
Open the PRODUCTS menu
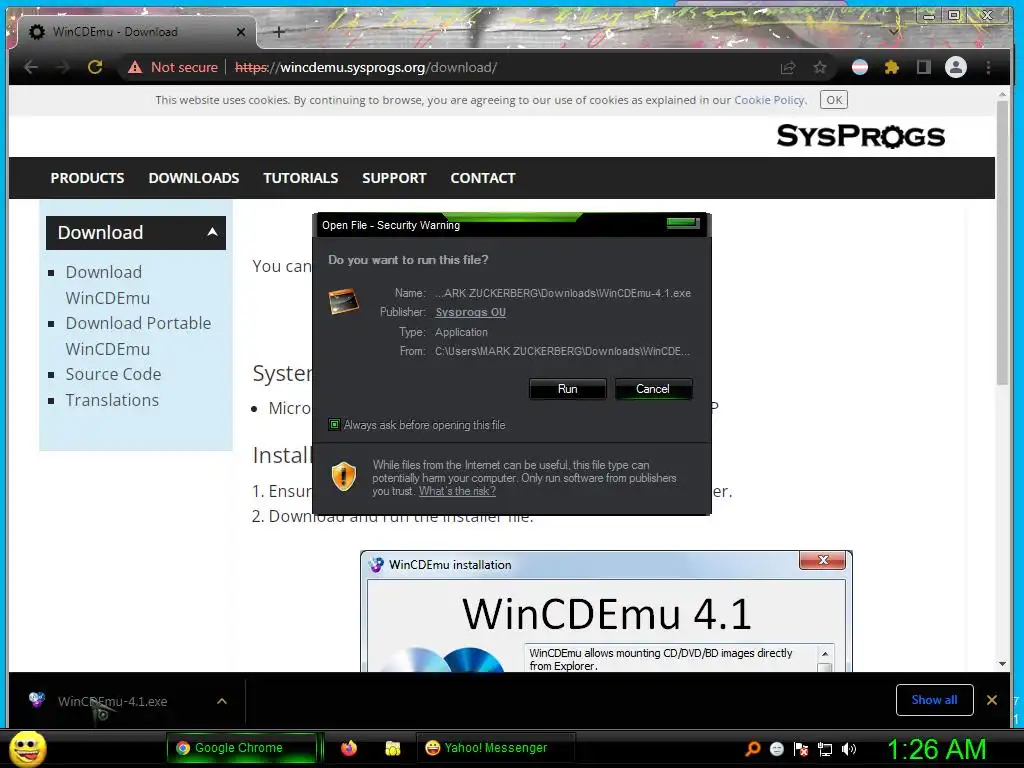(x=88, y=178)
